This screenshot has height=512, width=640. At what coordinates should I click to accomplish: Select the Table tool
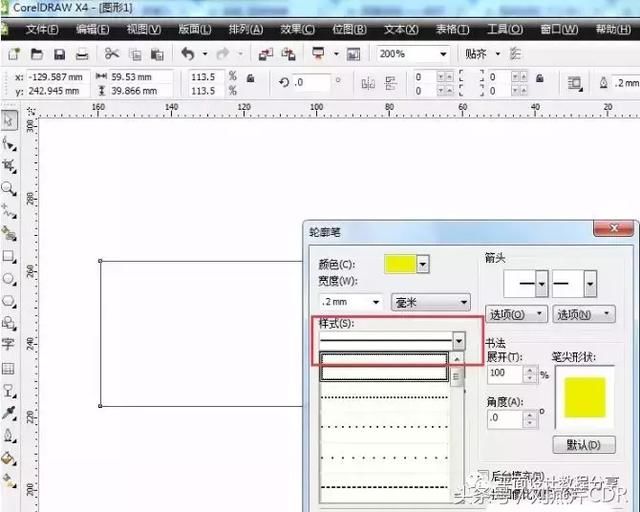9,369
